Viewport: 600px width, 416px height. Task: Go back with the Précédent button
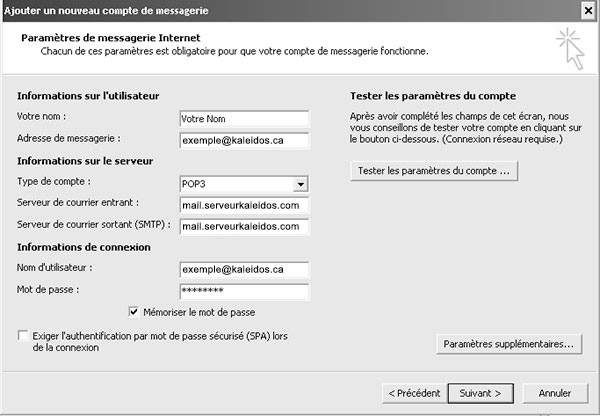coord(414,393)
